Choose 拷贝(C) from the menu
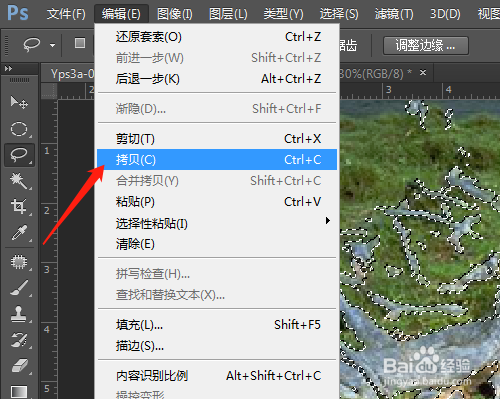Viewport: 500px width, 399px height. click(x=217, y=160)
